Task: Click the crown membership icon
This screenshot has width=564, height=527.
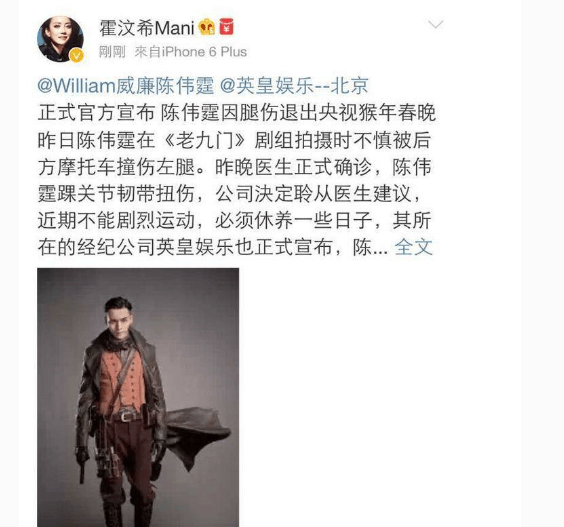Action: click(x=206, y=27)
